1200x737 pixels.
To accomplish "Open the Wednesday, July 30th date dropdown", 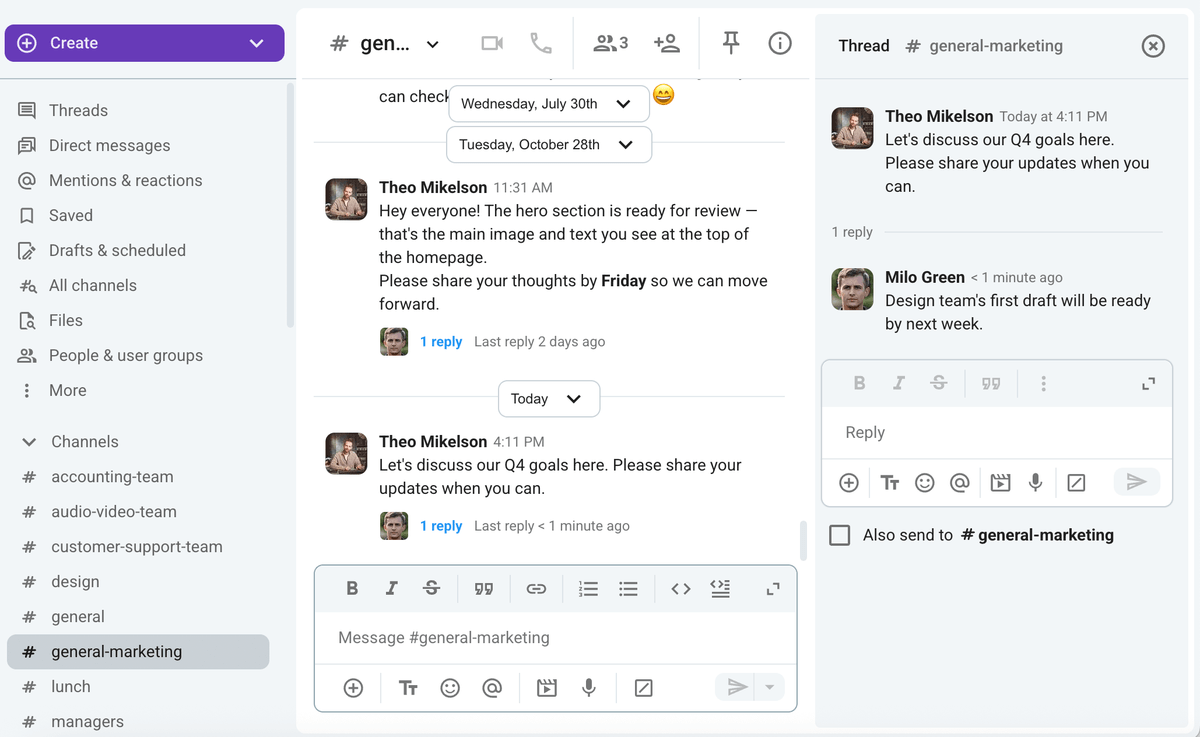I will point(548,103).
